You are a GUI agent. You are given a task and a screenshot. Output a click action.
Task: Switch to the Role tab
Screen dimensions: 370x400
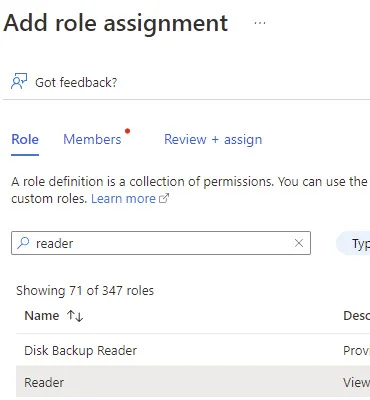25,139
